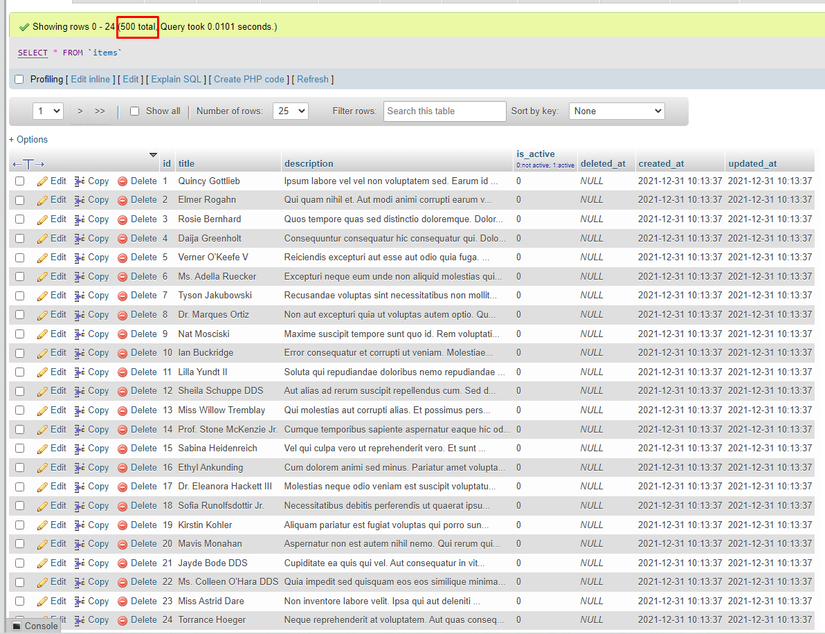Click the Edit pencil icon for Ms. Colleen O'Hara DDS
The width and height of the screenshot is (825, 634).
coord(42,582)
